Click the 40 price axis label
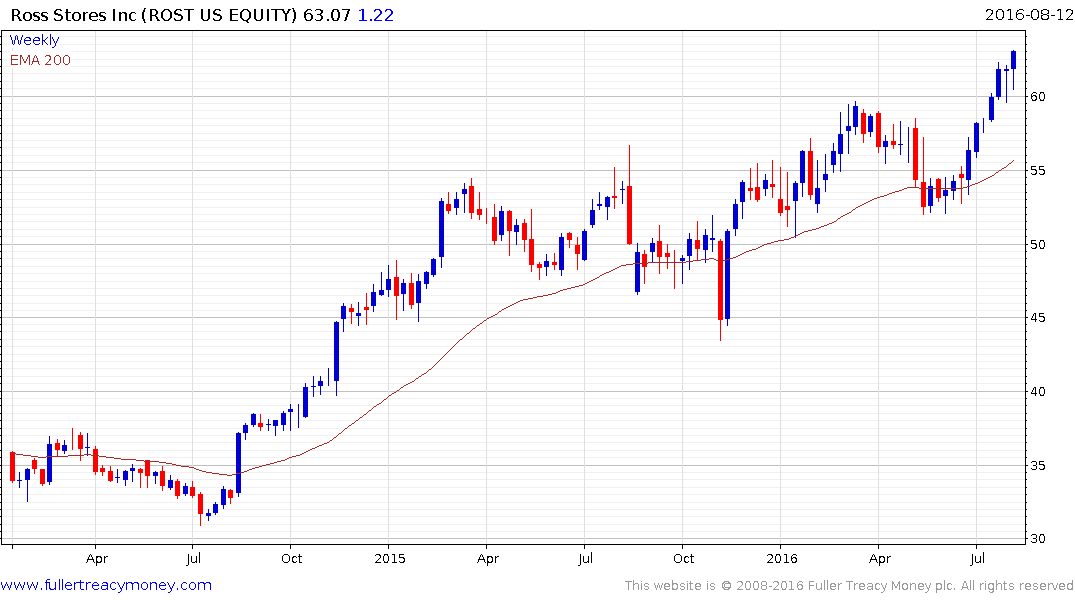Screen dimensions: 1075x600 point(1037,392)
